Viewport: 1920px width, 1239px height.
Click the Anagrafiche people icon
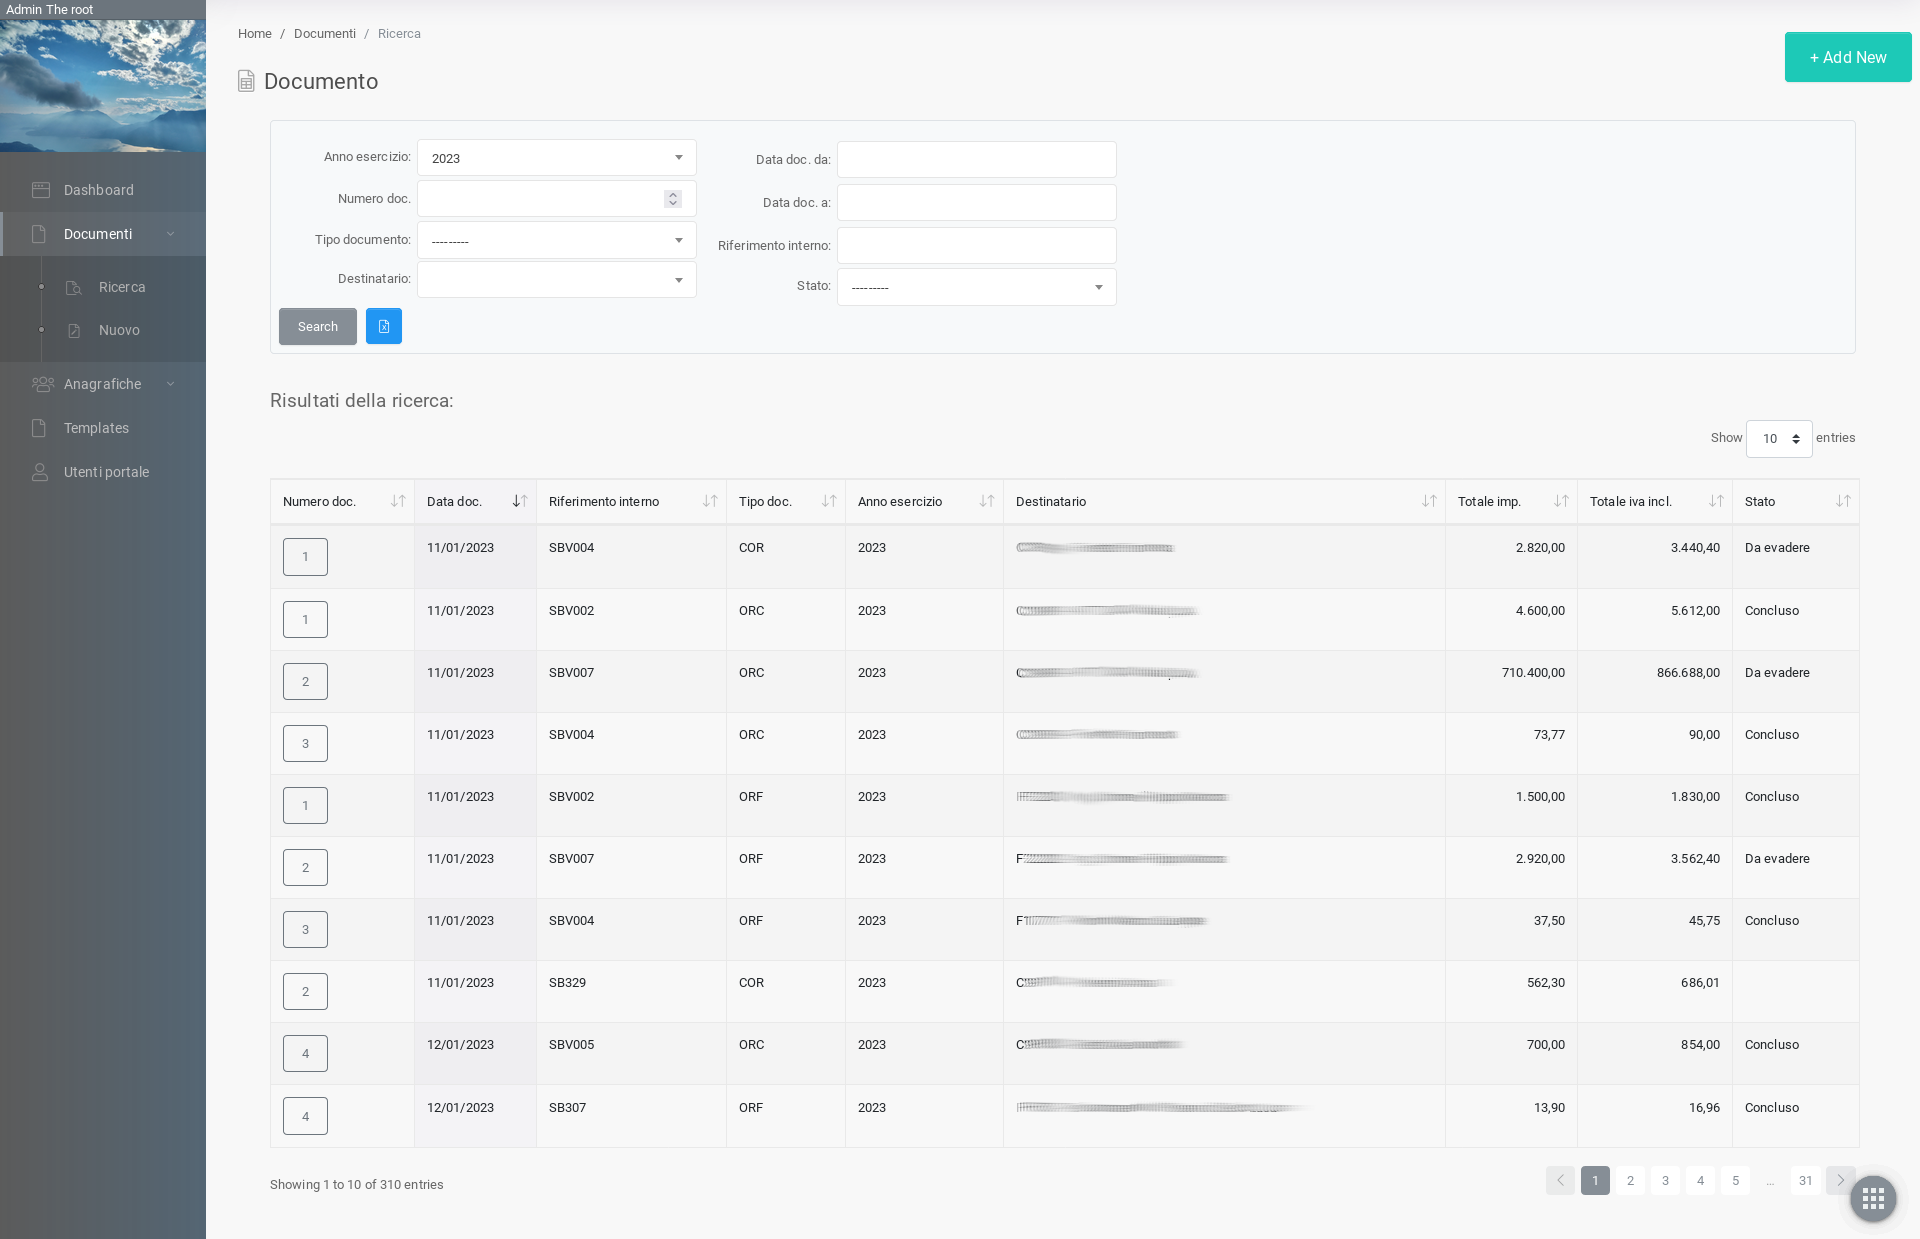pyautogui.click(x=42, y=384)
